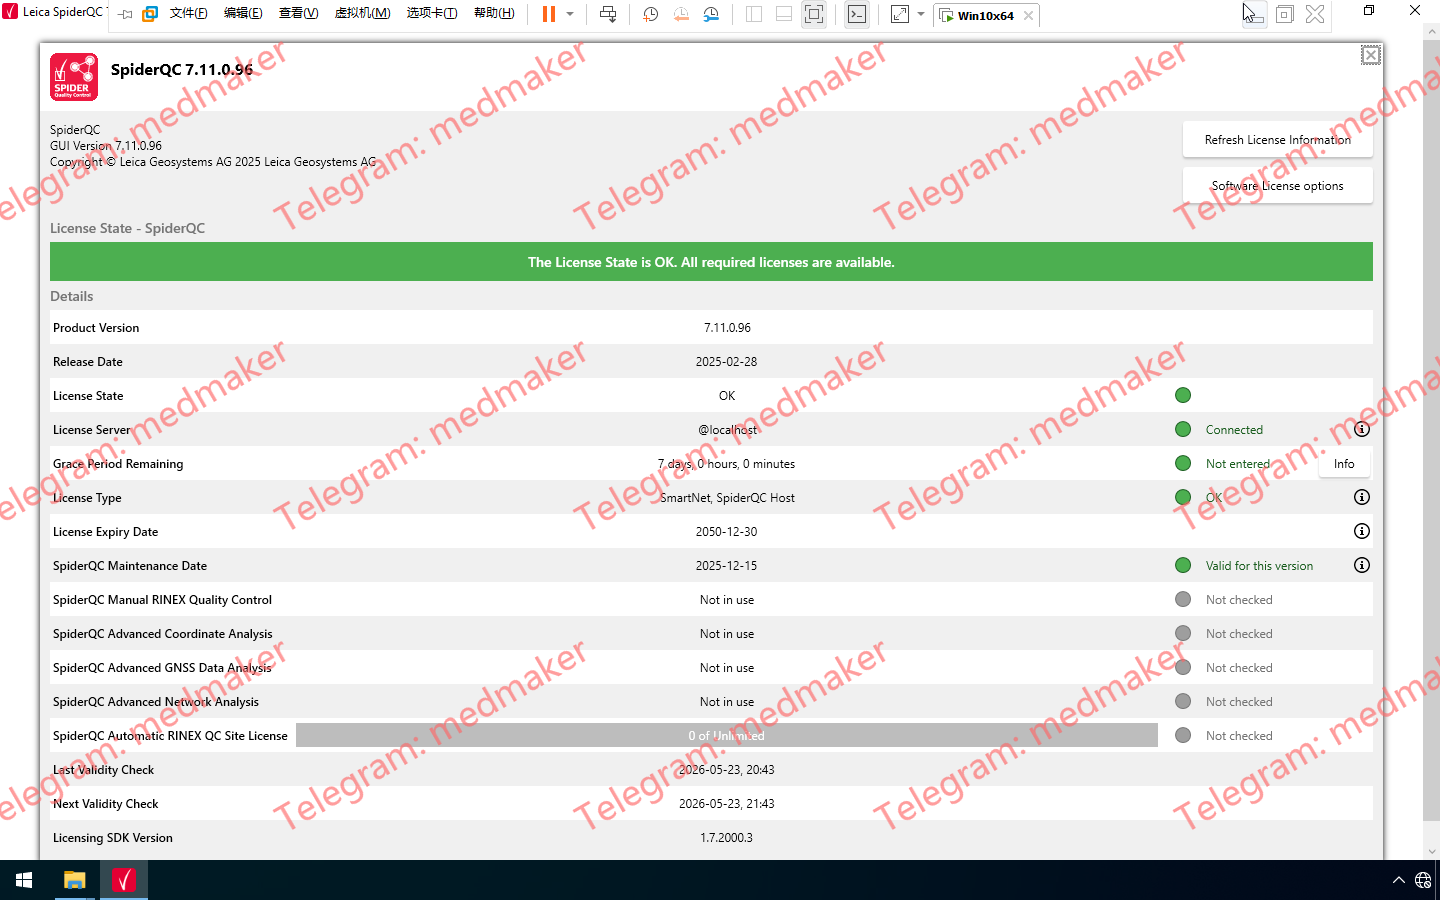
Task: Open the console view icon
Action: (857, 14)
